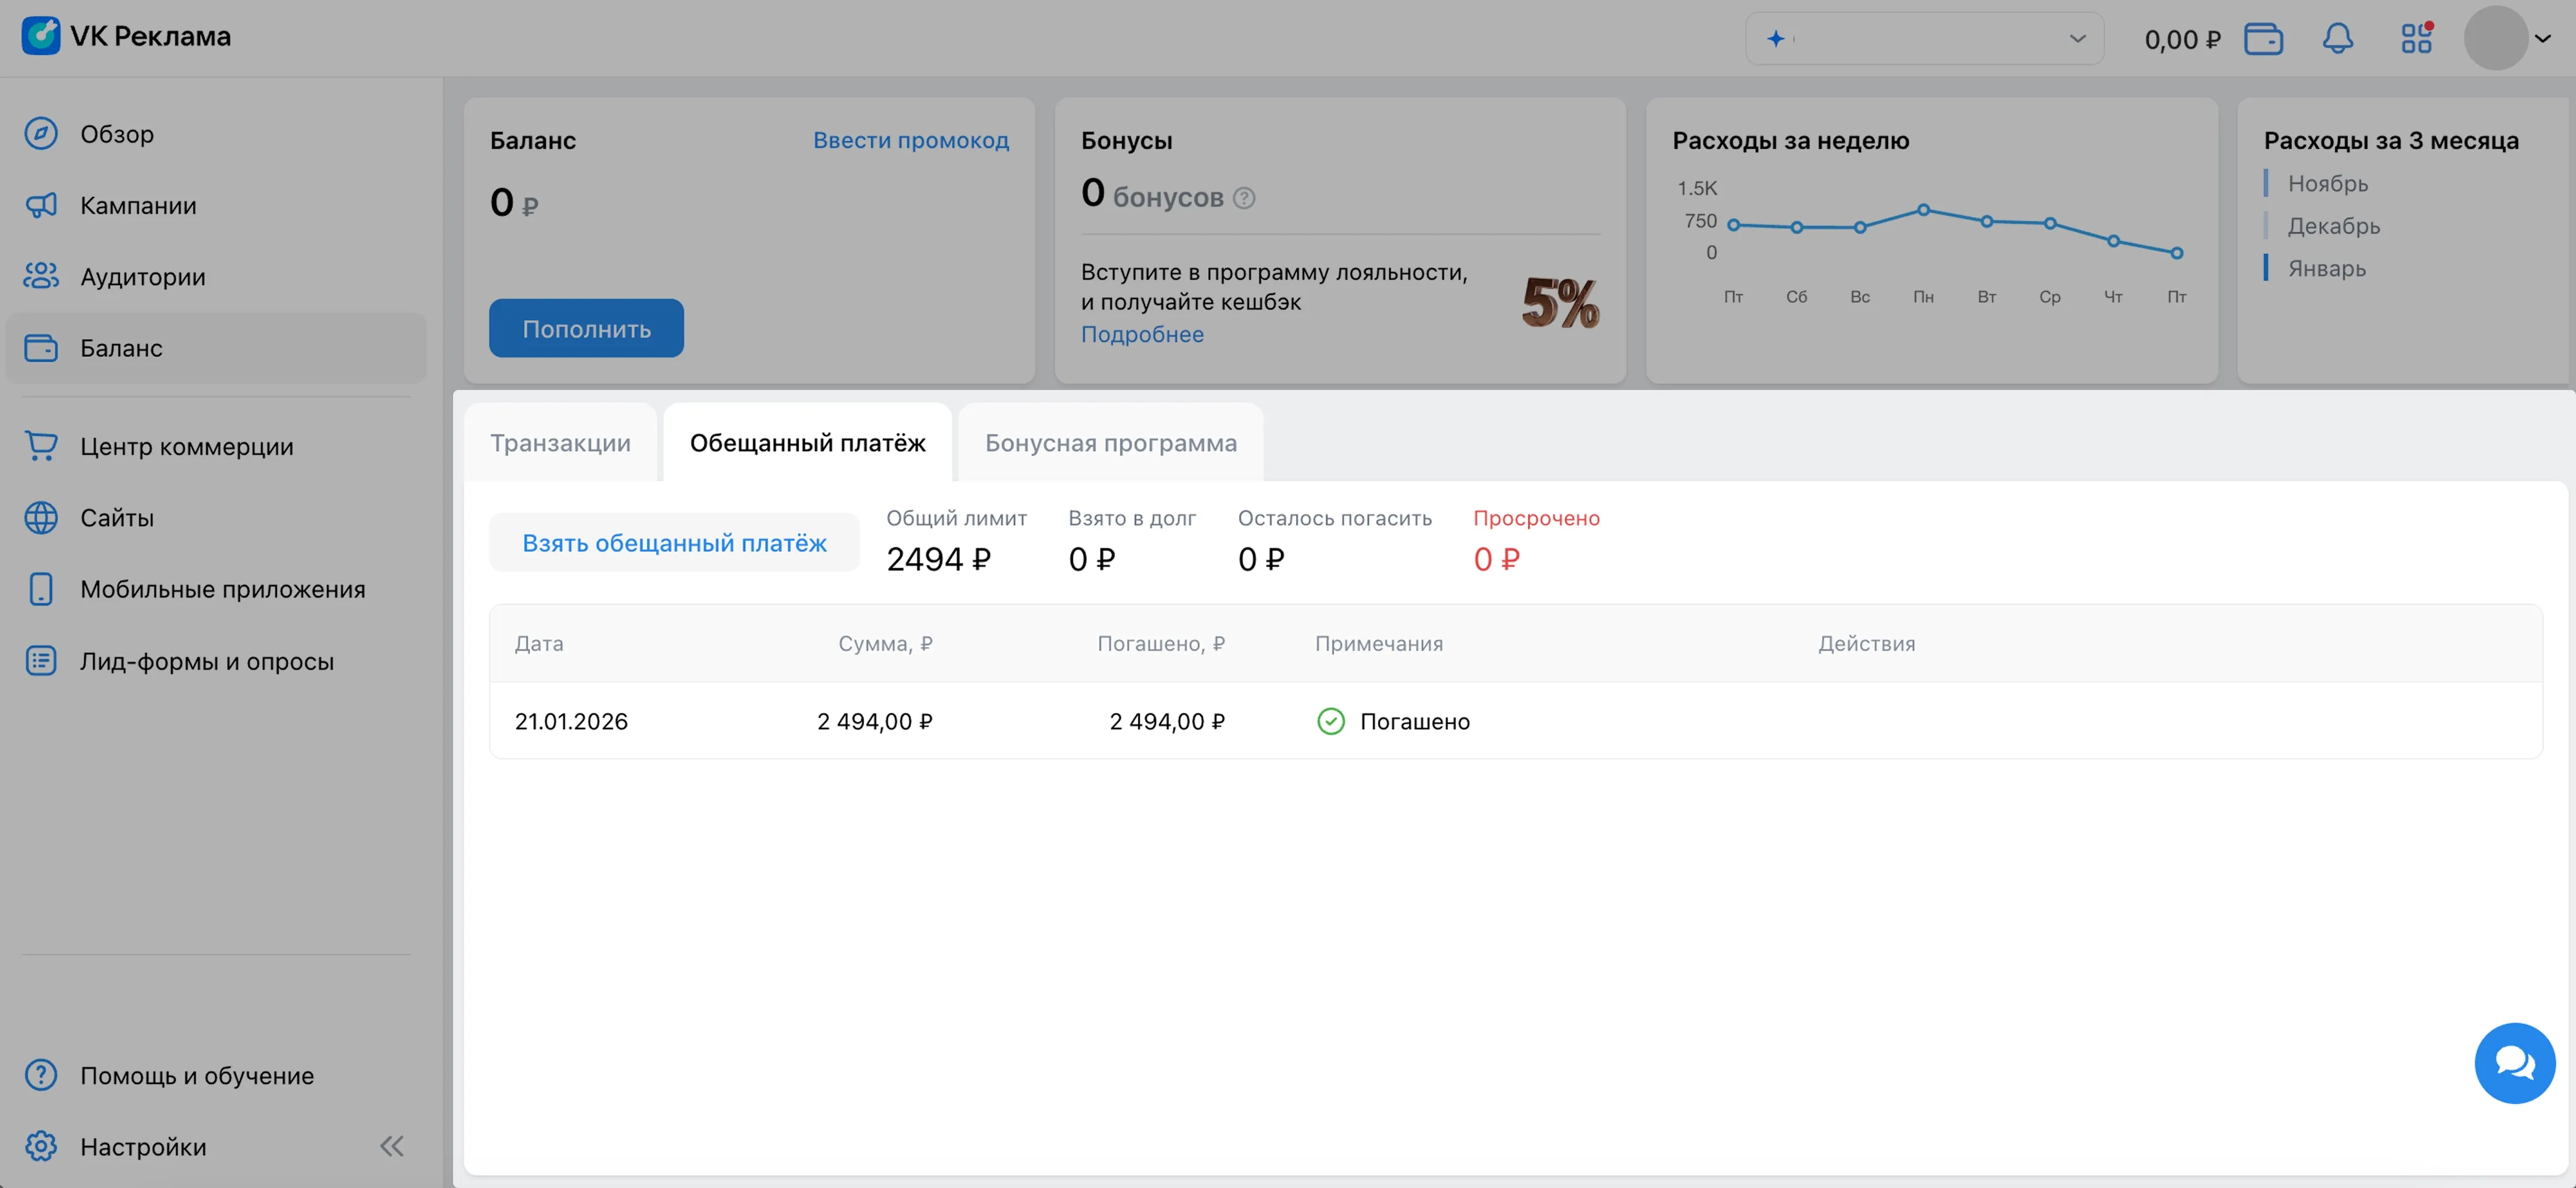The width and height of the screenshot is (2576, 1188).
Task: Expand the account selector dropdown
Action: [x=2077, y=39]
